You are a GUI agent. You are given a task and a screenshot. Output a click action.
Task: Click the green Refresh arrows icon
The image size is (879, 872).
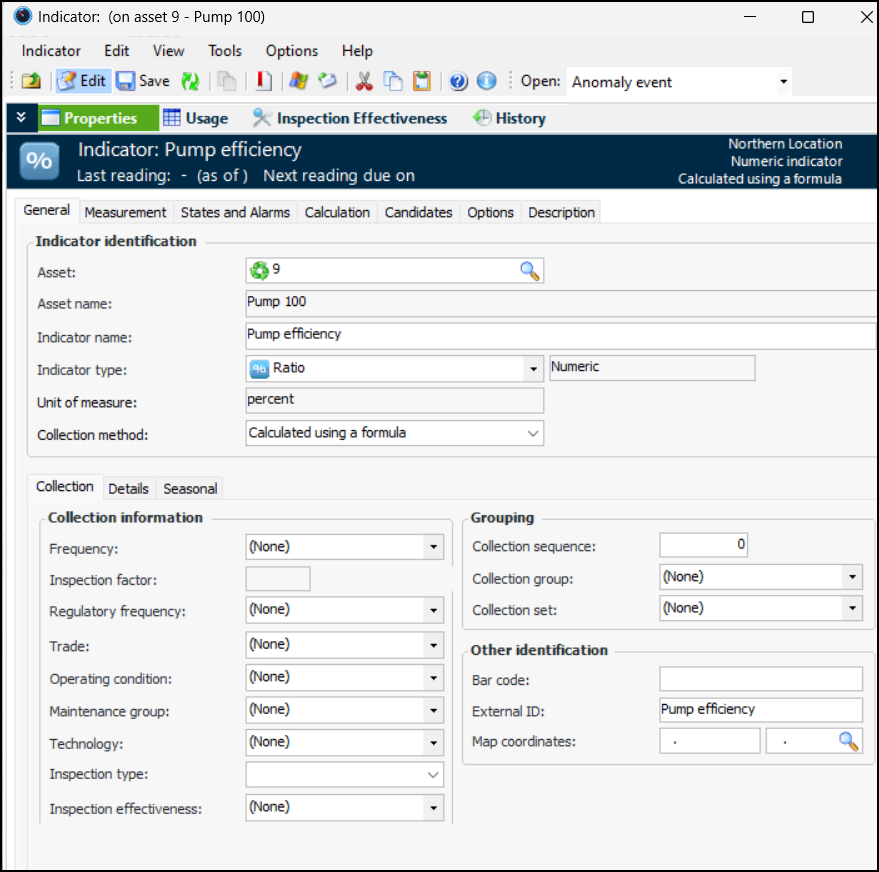(190, 82)
